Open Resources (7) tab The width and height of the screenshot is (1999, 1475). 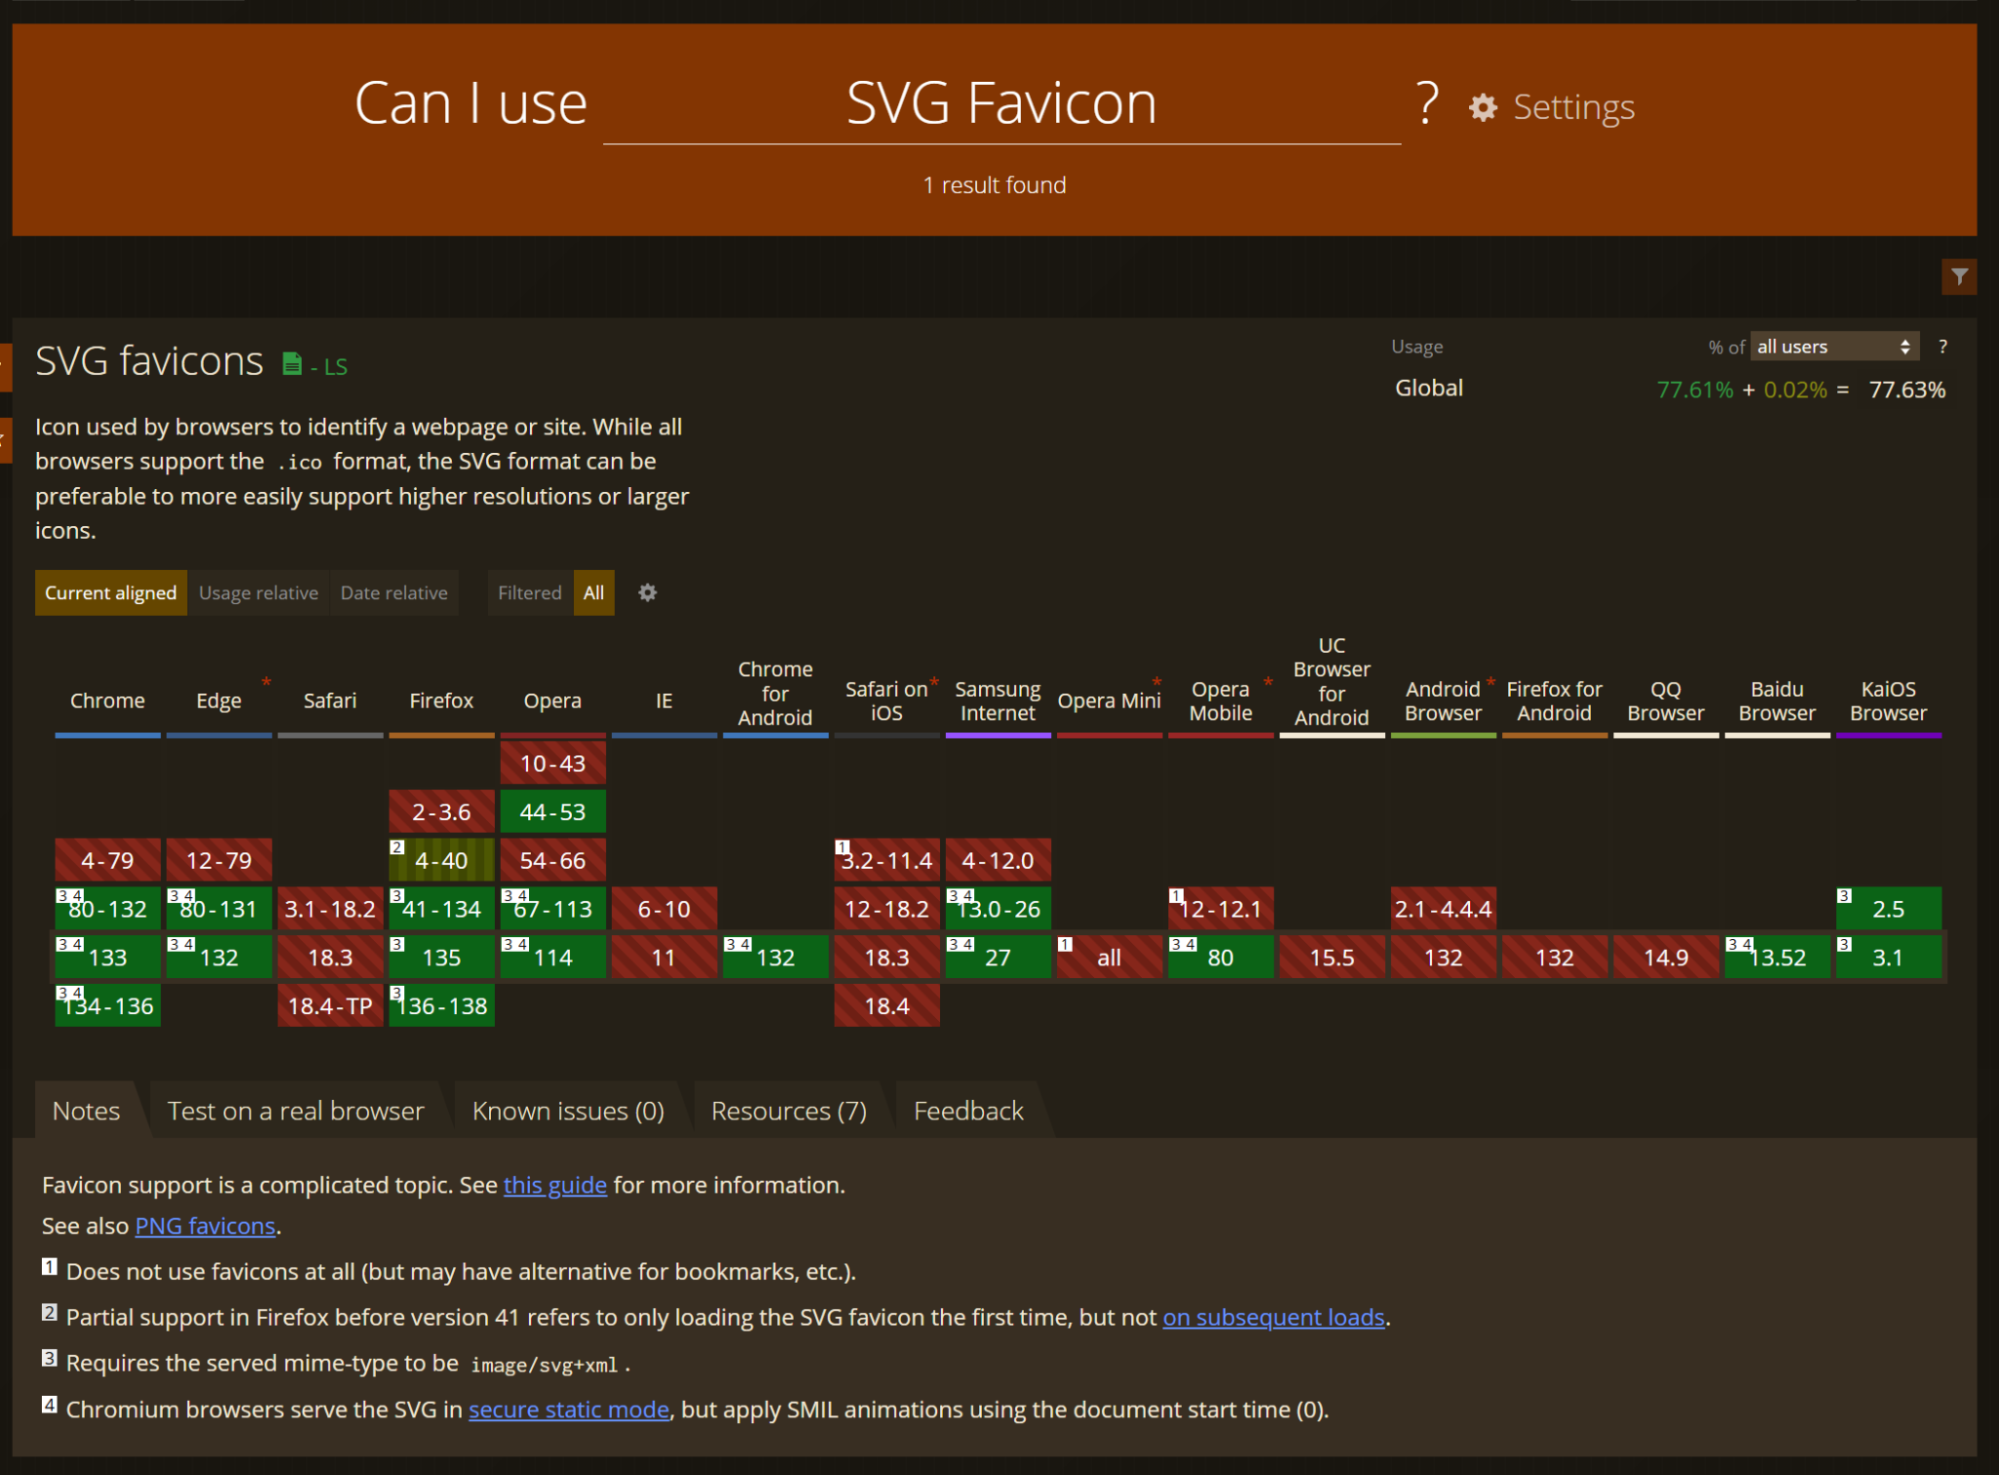[x=789, y=1111]
